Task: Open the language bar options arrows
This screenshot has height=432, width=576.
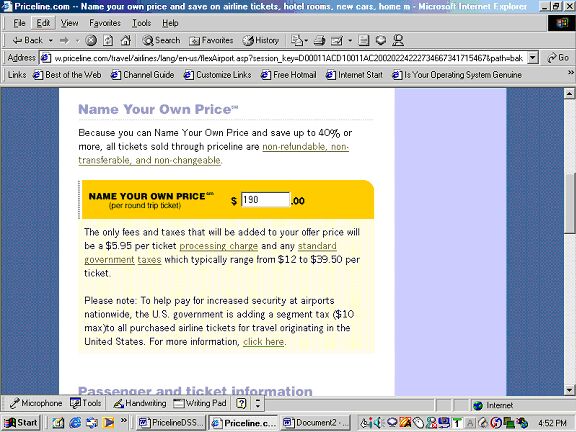Action: (258, 403)
